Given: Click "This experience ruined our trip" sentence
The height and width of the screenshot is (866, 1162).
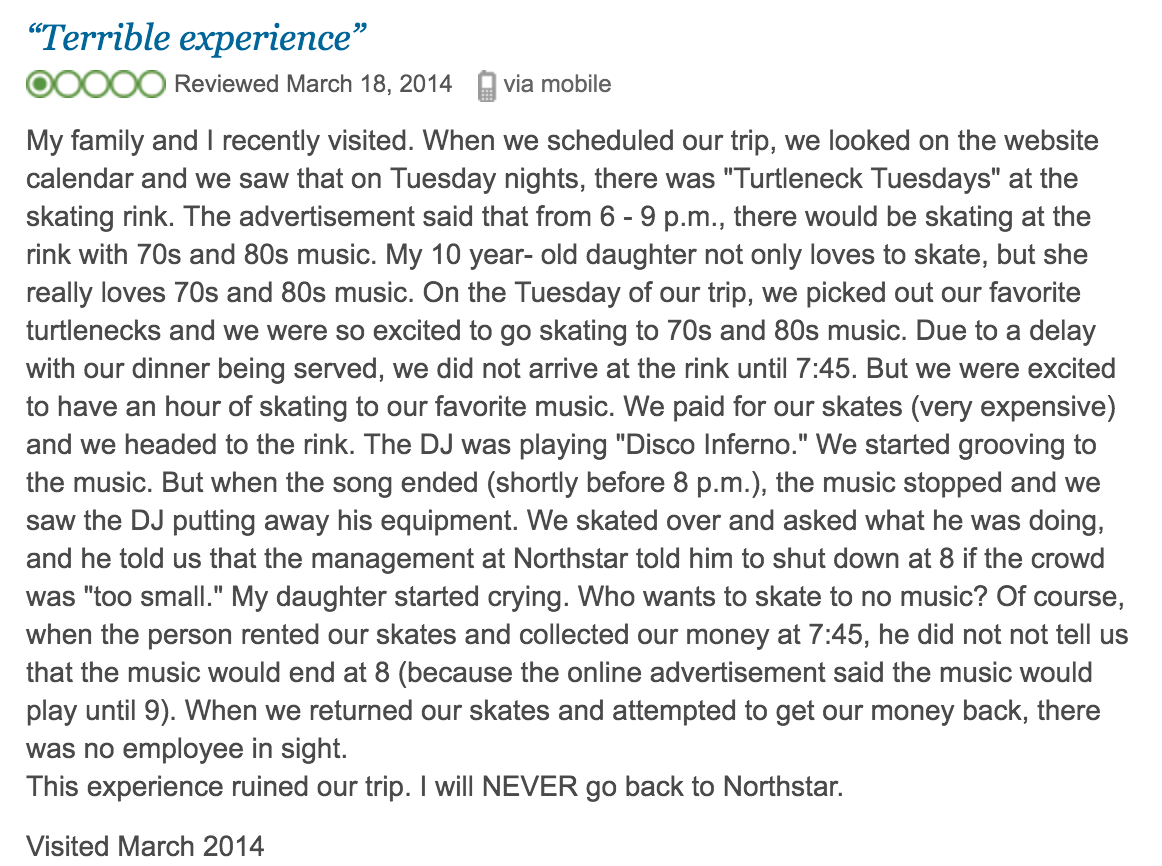Looking at the screenshot, I should click(219, 786).
